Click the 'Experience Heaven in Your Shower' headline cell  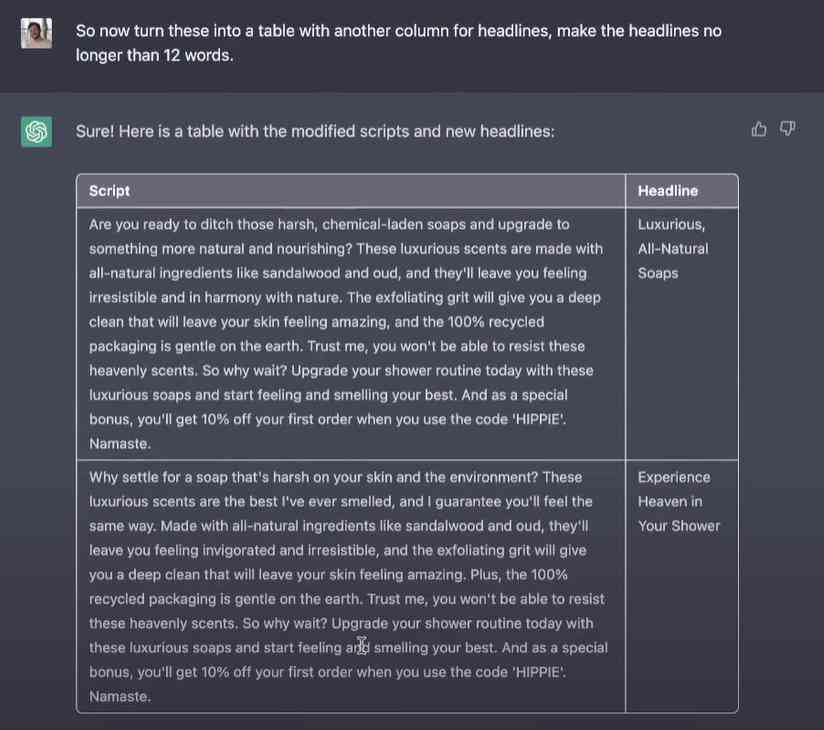pos(682,586)
